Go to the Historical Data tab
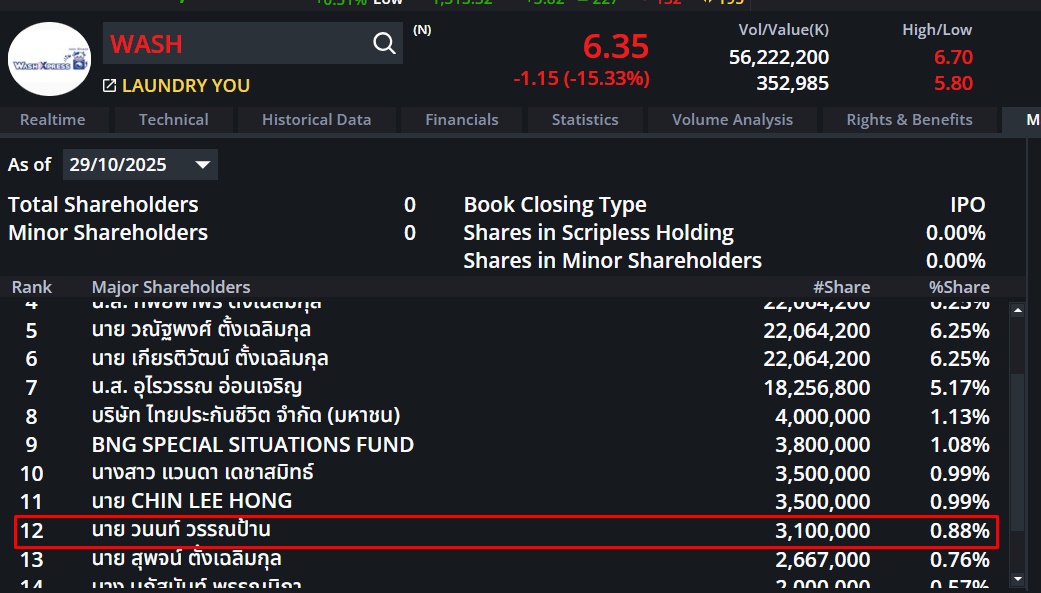Image resolution: width=1041 pixels, height=593 pixels. coord(316,120)
